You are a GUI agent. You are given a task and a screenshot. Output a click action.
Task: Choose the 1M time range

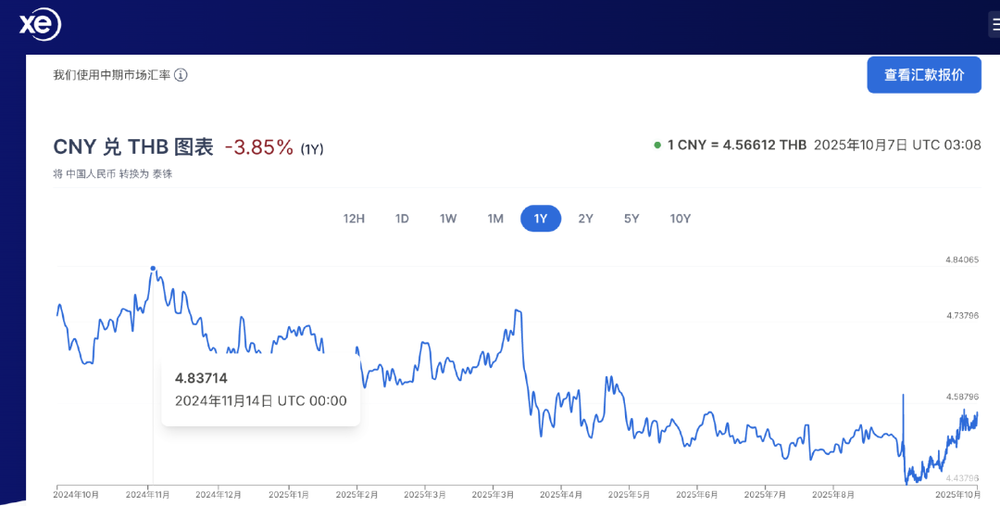(x=495, y=218)
